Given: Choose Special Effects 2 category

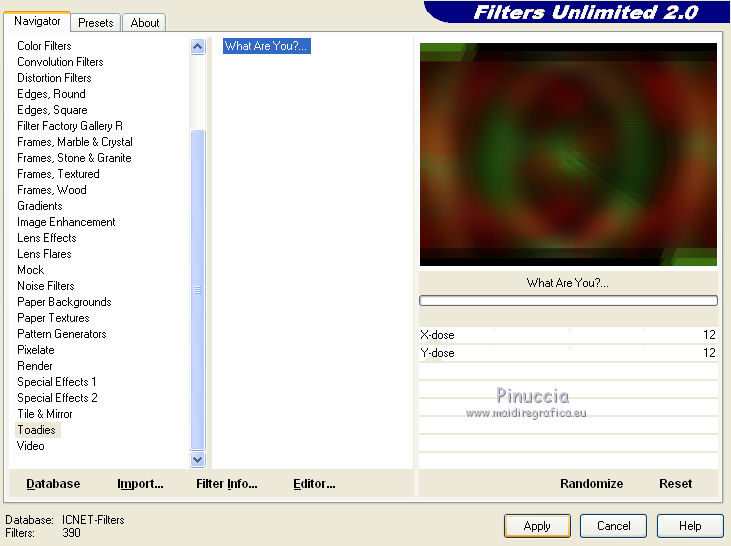Looking at the screenshot, I should (57, 398).
